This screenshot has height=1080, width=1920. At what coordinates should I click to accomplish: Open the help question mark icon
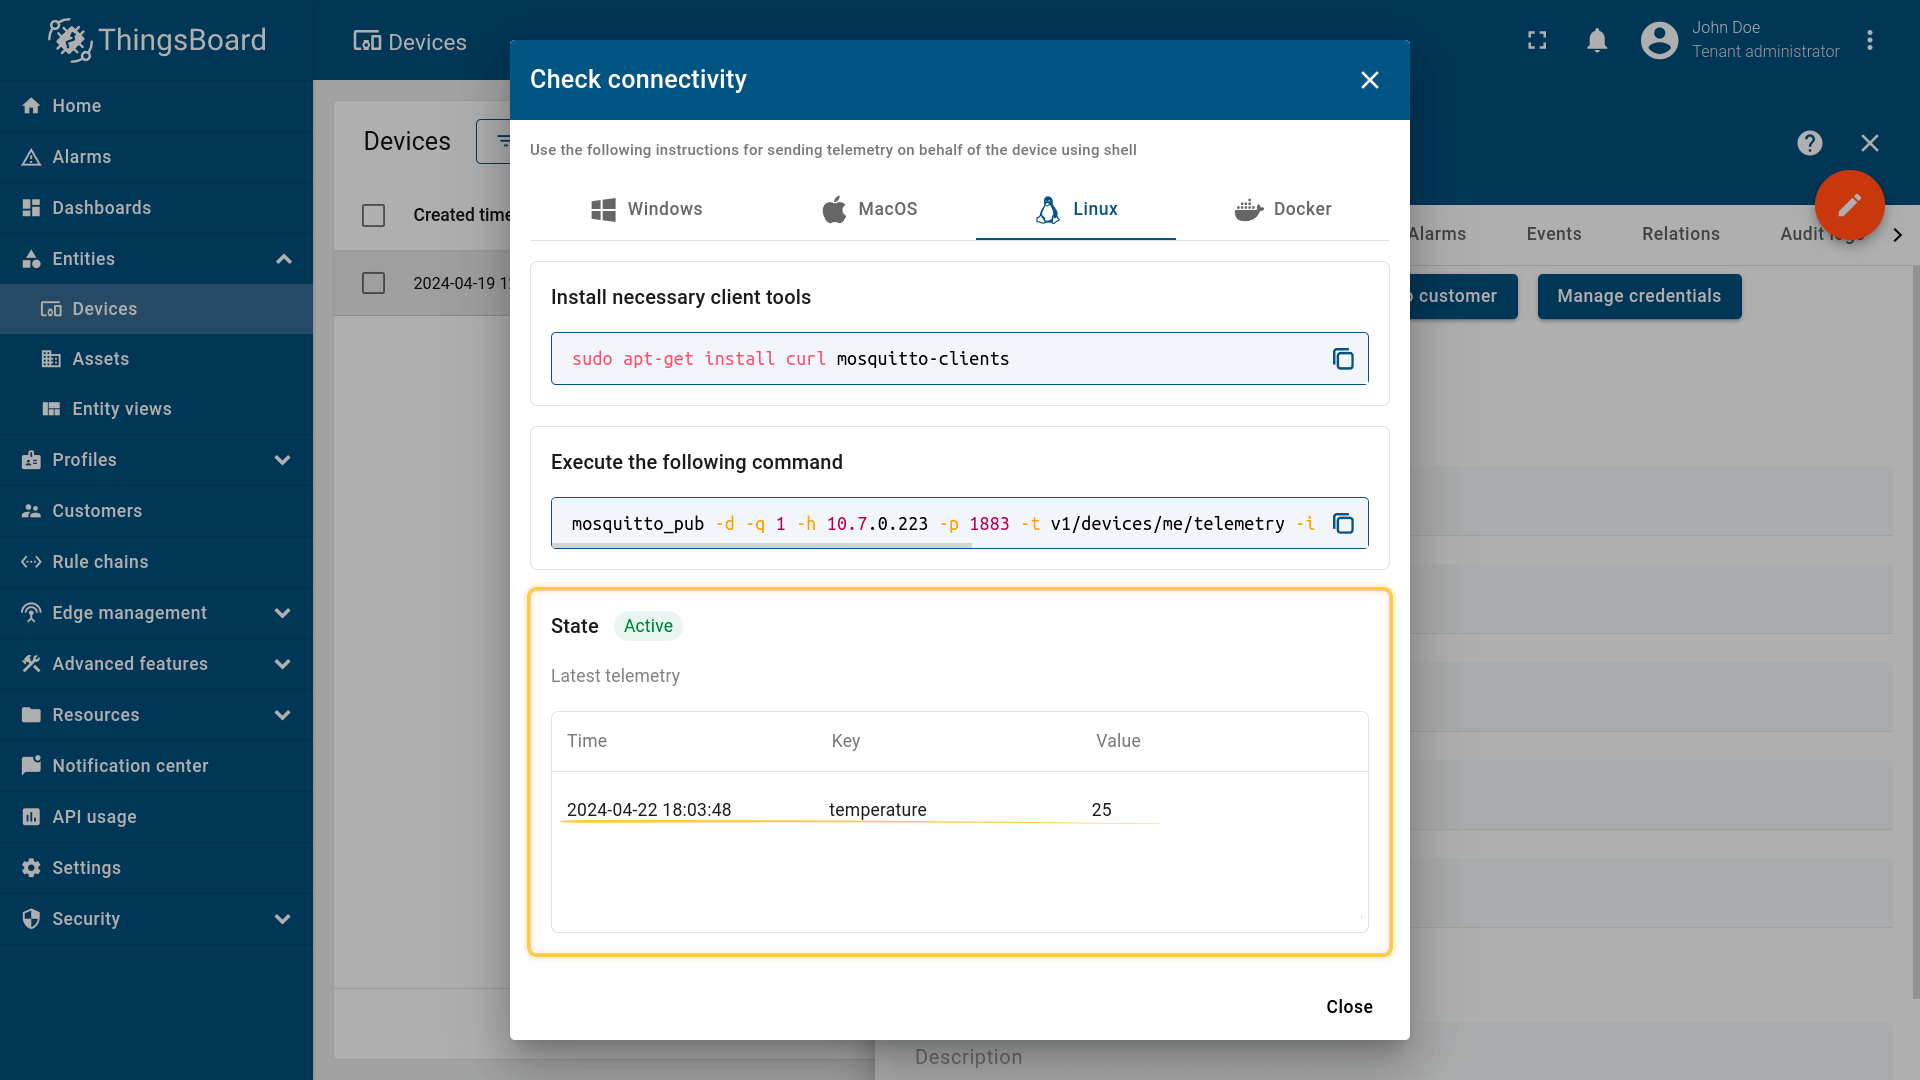click(1809, 143)
